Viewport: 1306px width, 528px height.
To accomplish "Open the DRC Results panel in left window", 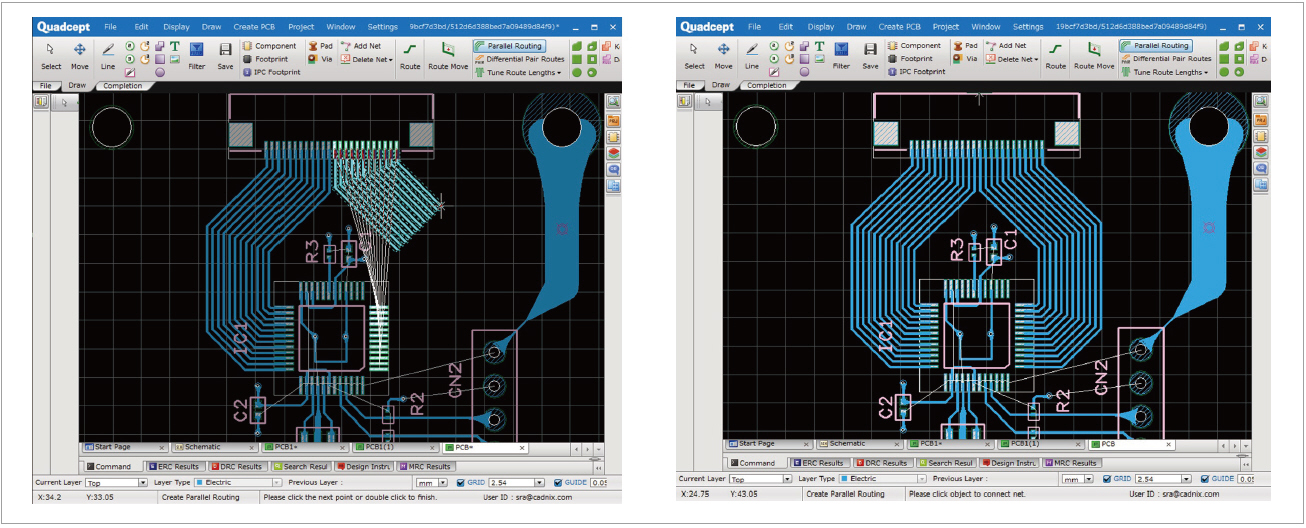I will (236, 466).
